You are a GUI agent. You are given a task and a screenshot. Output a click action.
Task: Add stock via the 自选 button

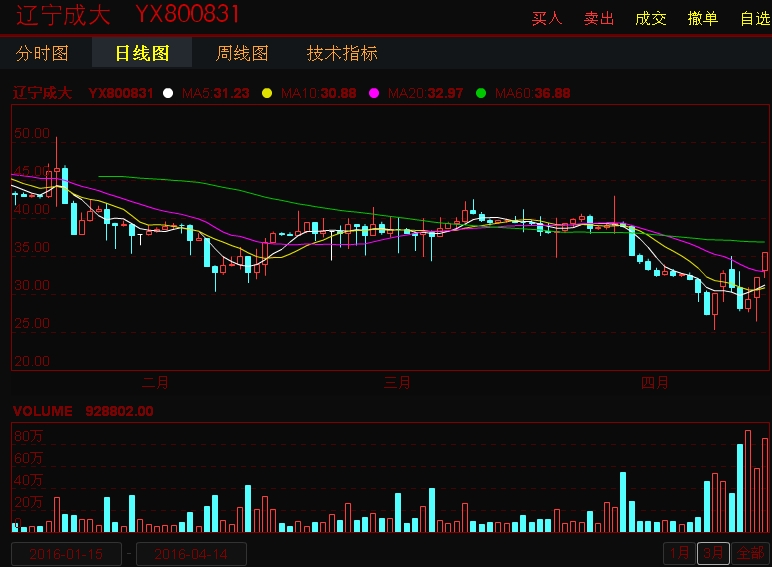coord(753,18)
